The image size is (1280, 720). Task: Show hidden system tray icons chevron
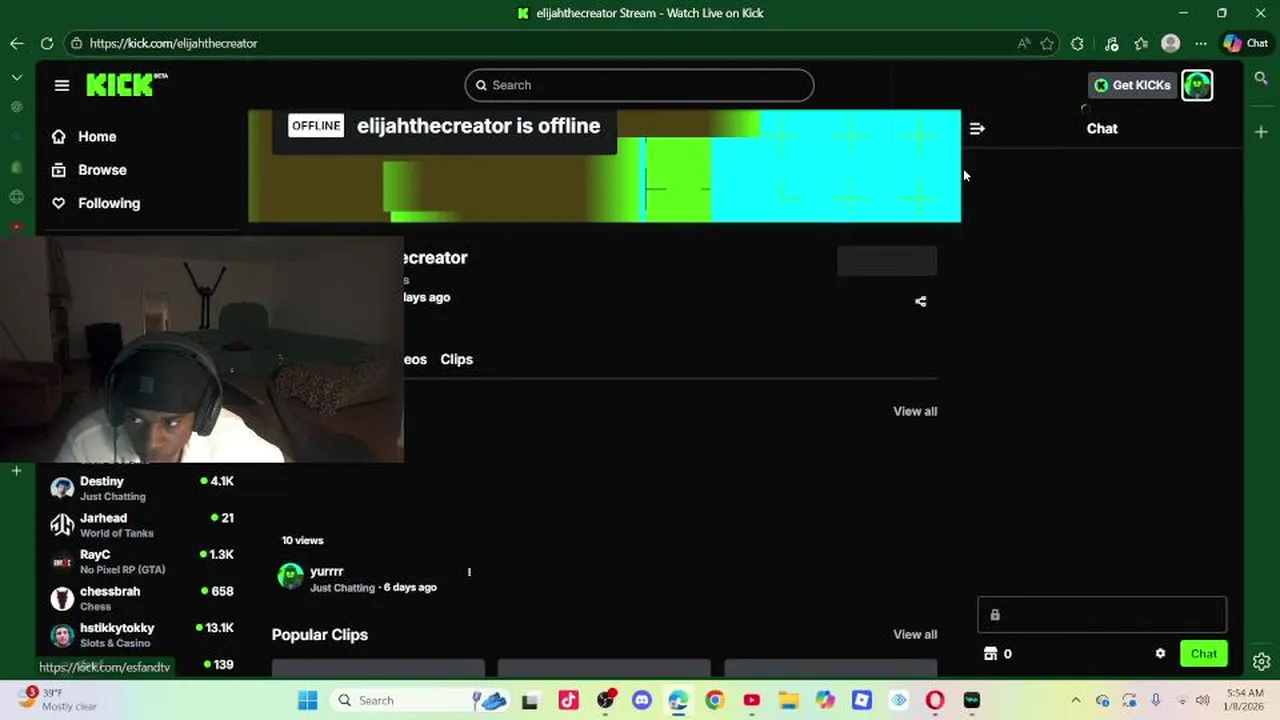(x=1076, y=700)
